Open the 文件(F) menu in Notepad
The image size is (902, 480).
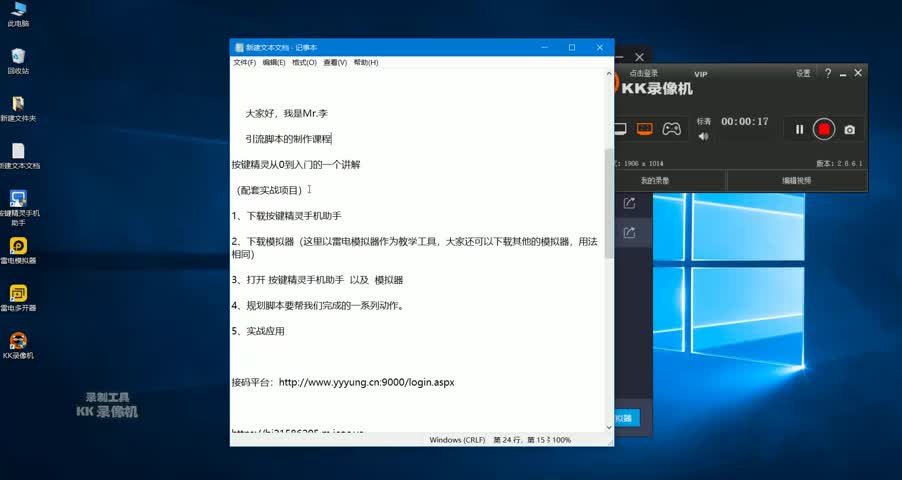244,62
